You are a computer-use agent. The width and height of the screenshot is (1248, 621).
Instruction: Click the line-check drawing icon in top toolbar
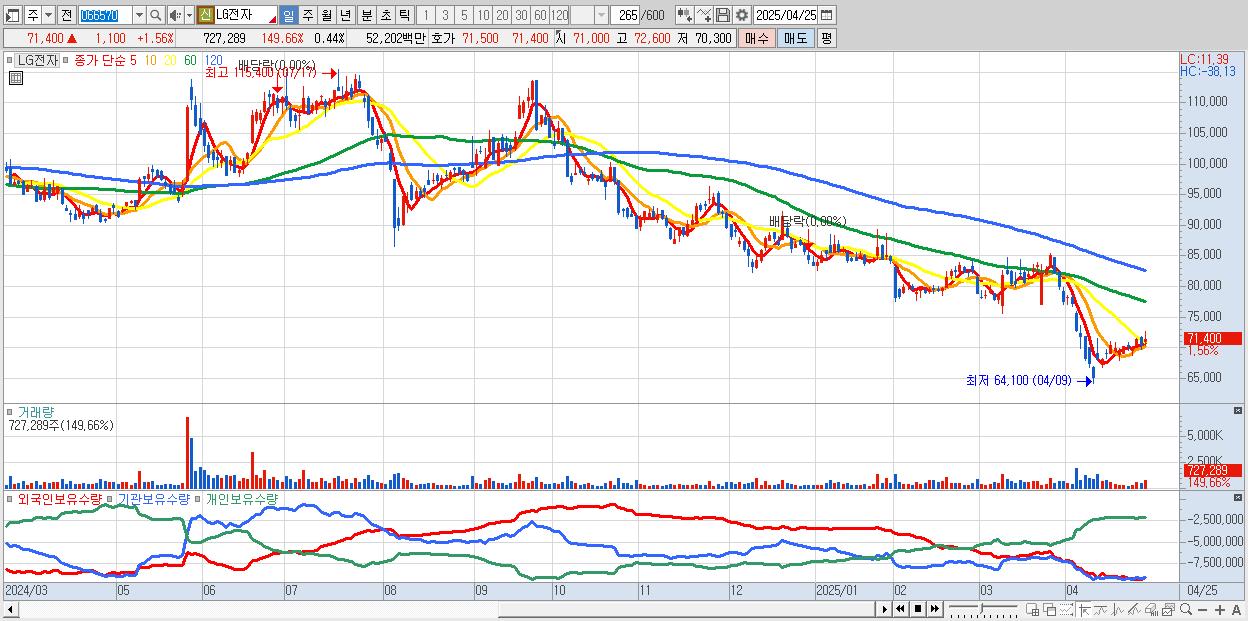703,15
